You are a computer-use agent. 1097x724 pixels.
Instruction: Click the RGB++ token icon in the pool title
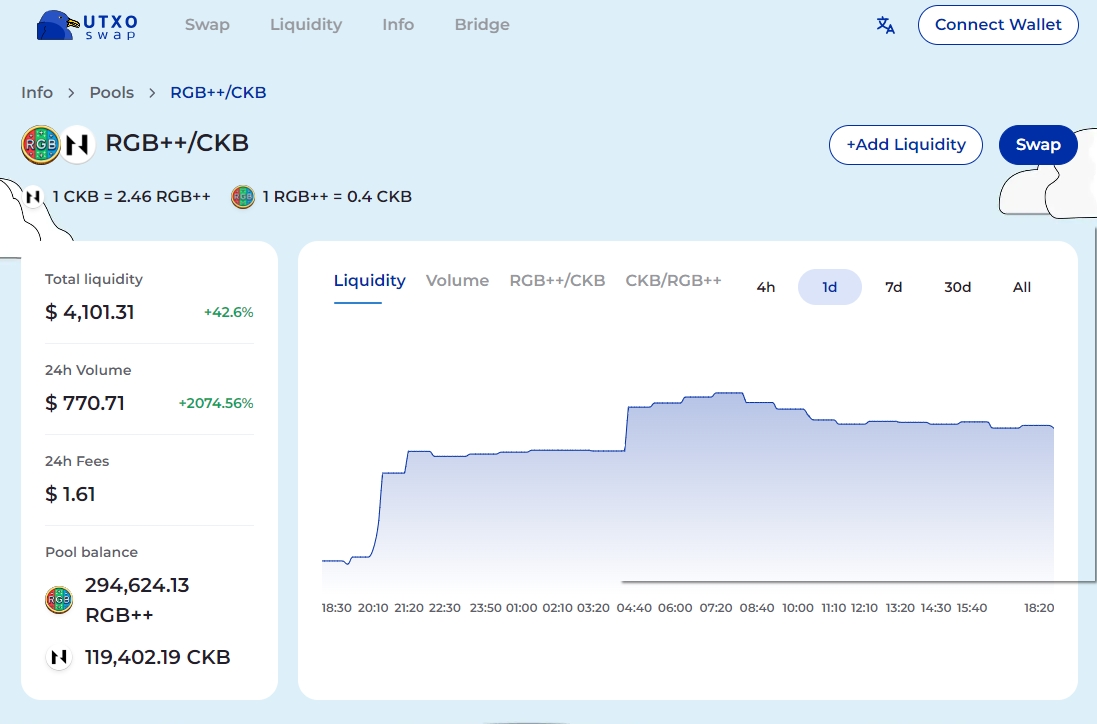pos(41,145)
